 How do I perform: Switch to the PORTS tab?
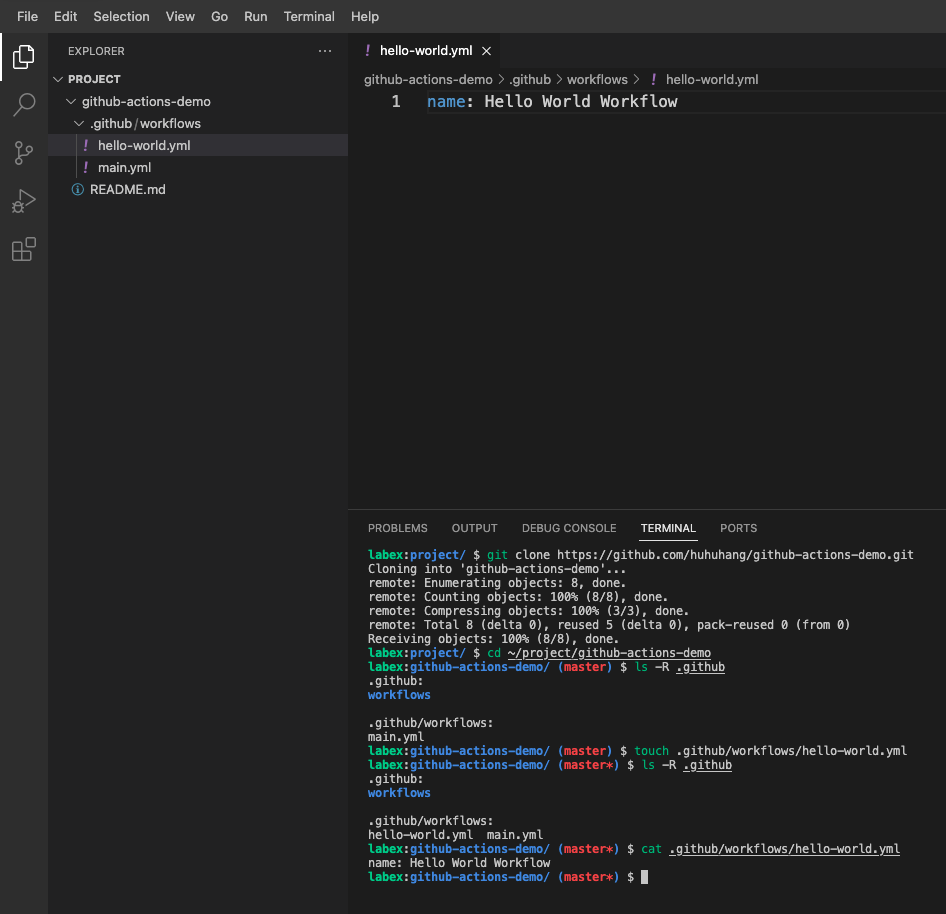click(x=738, y=528)
